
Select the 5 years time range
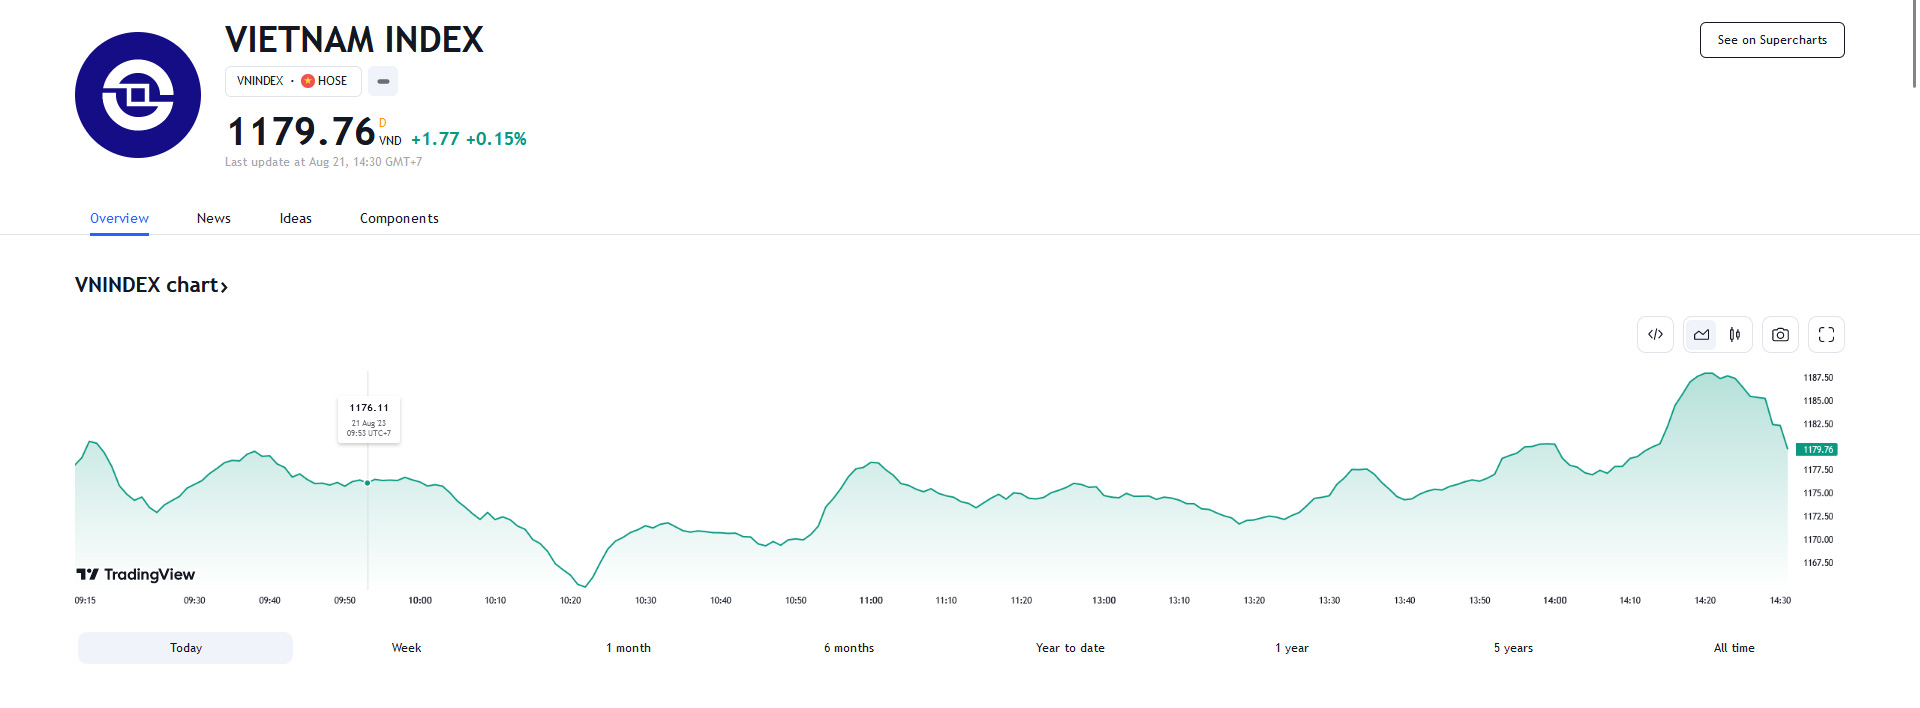[x=1513, y=648]
